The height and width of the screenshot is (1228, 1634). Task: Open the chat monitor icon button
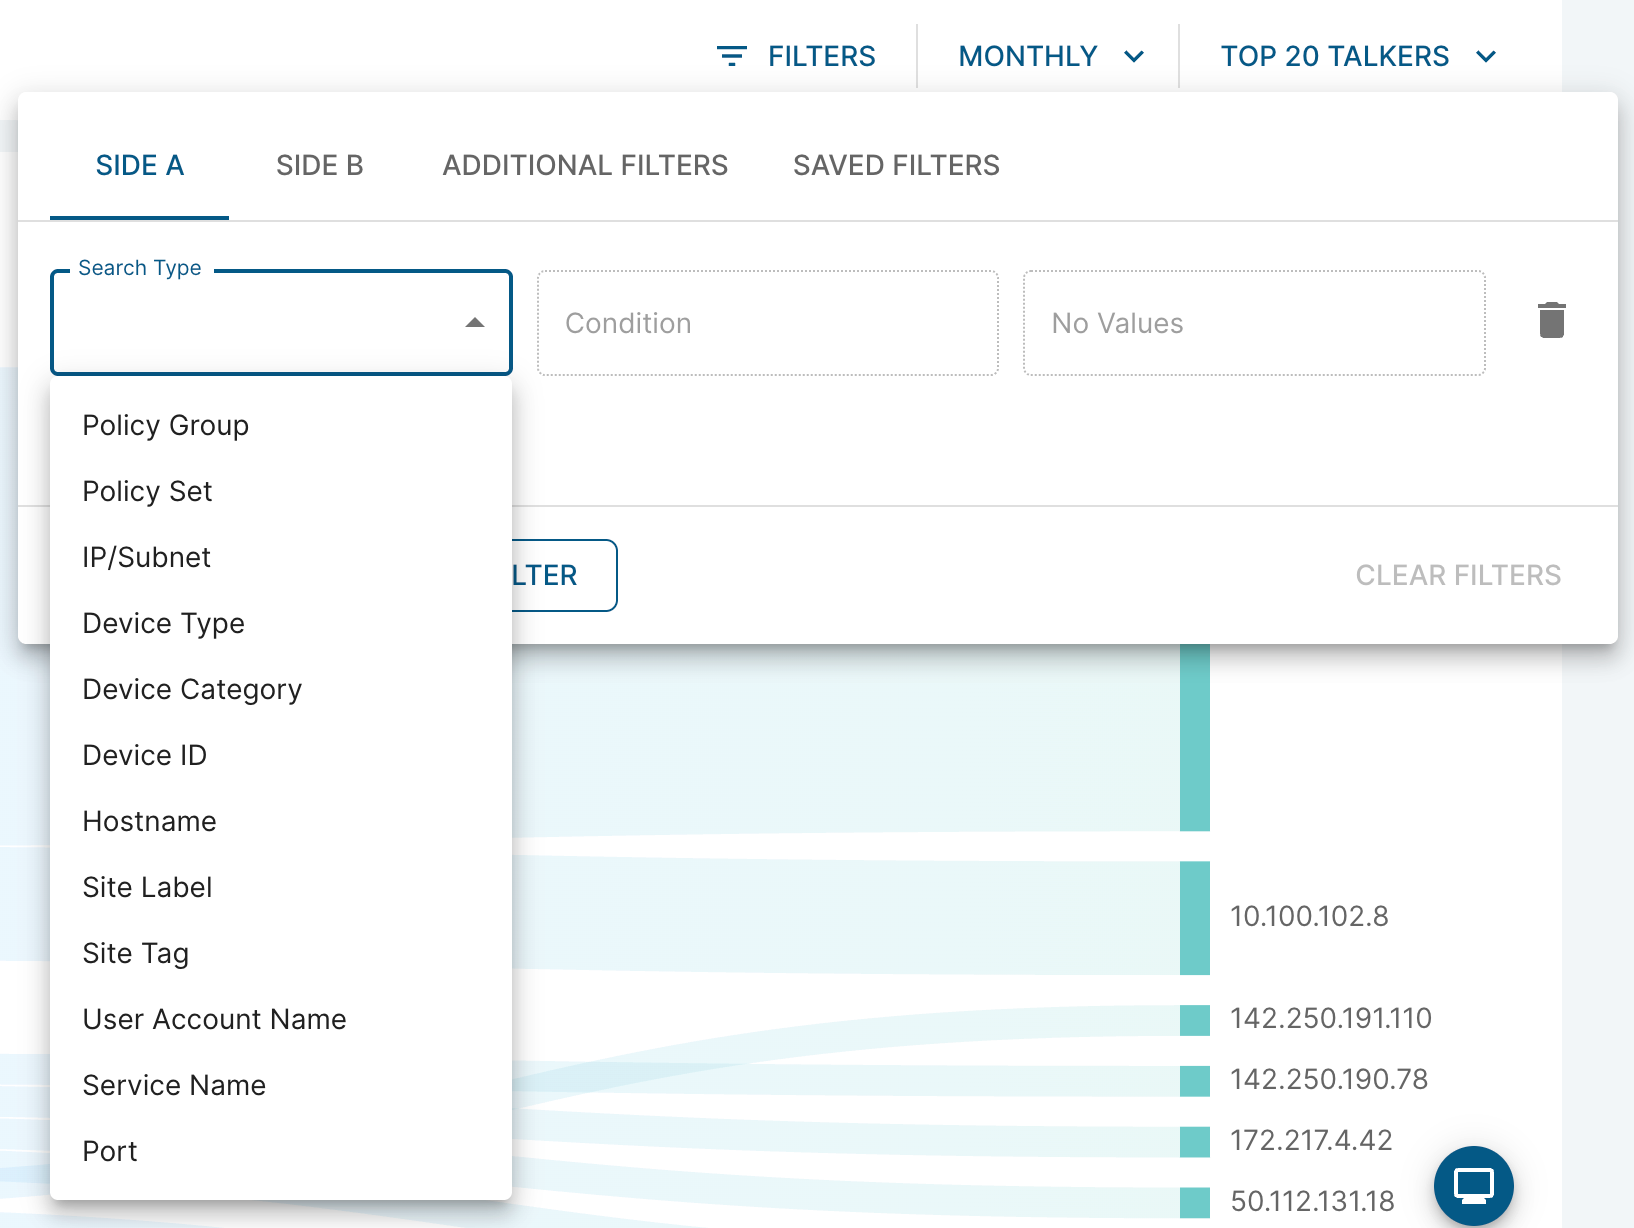[1473, 1186]
